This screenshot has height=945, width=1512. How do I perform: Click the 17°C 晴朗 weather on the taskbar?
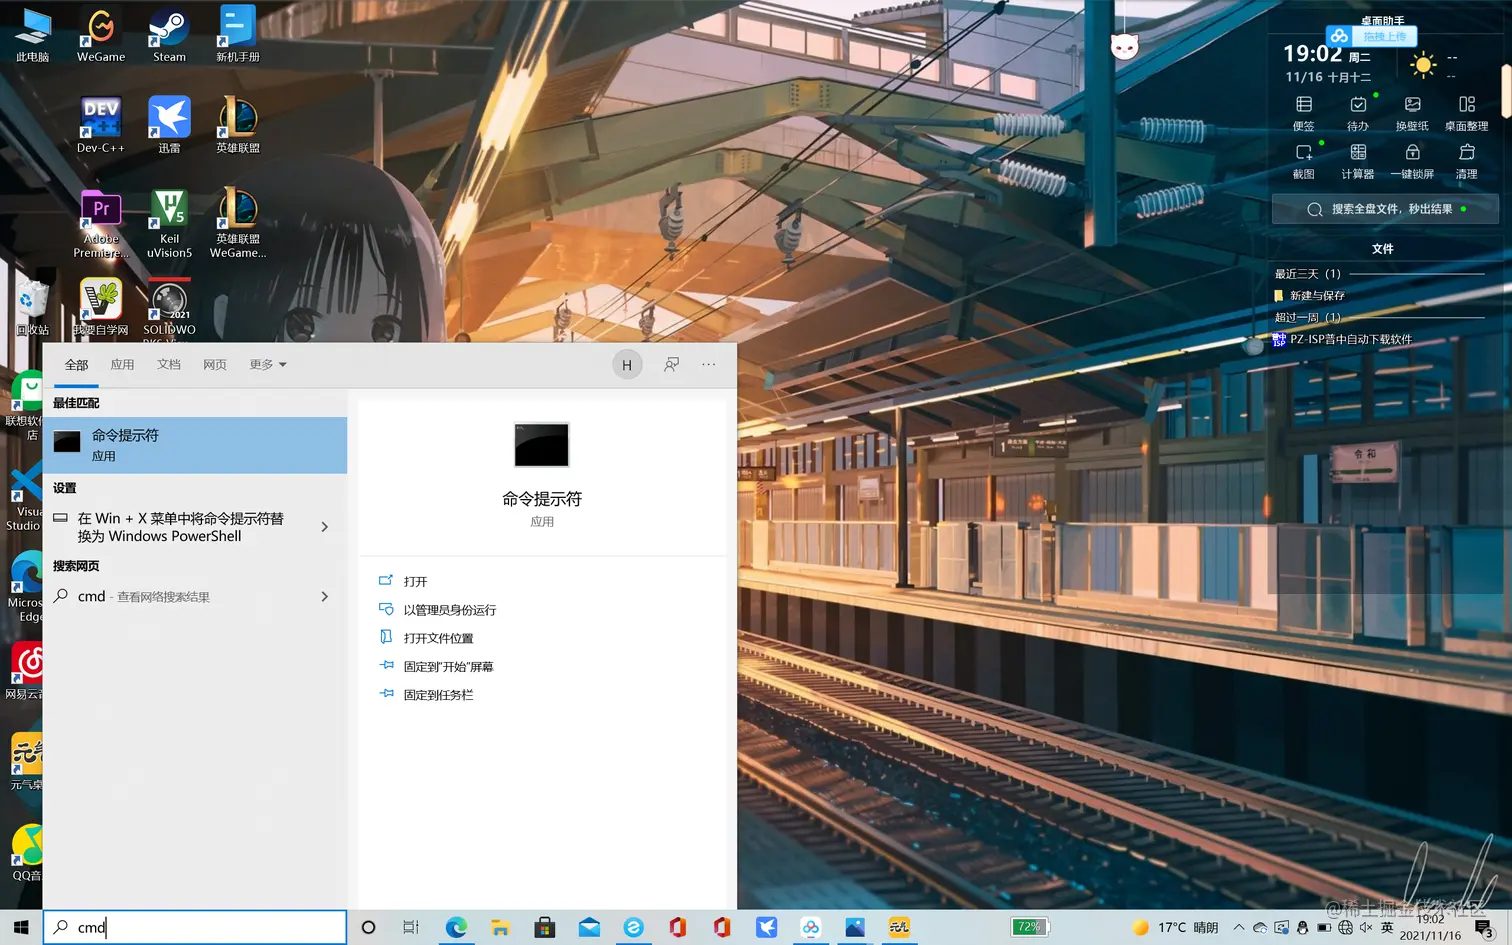pos(1176,927)
